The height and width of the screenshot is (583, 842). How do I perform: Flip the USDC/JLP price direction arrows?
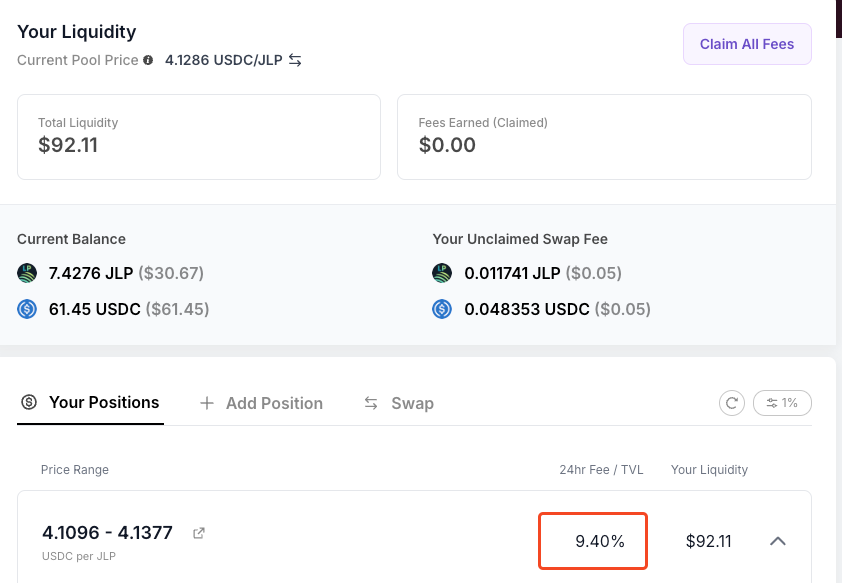pyautogui.click(x=295, y=60)
